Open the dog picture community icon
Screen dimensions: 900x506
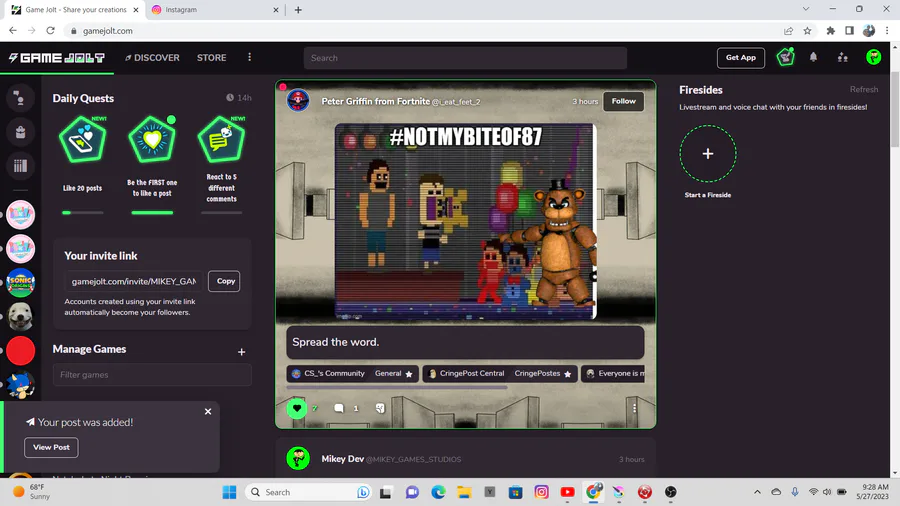click(21, 317)
